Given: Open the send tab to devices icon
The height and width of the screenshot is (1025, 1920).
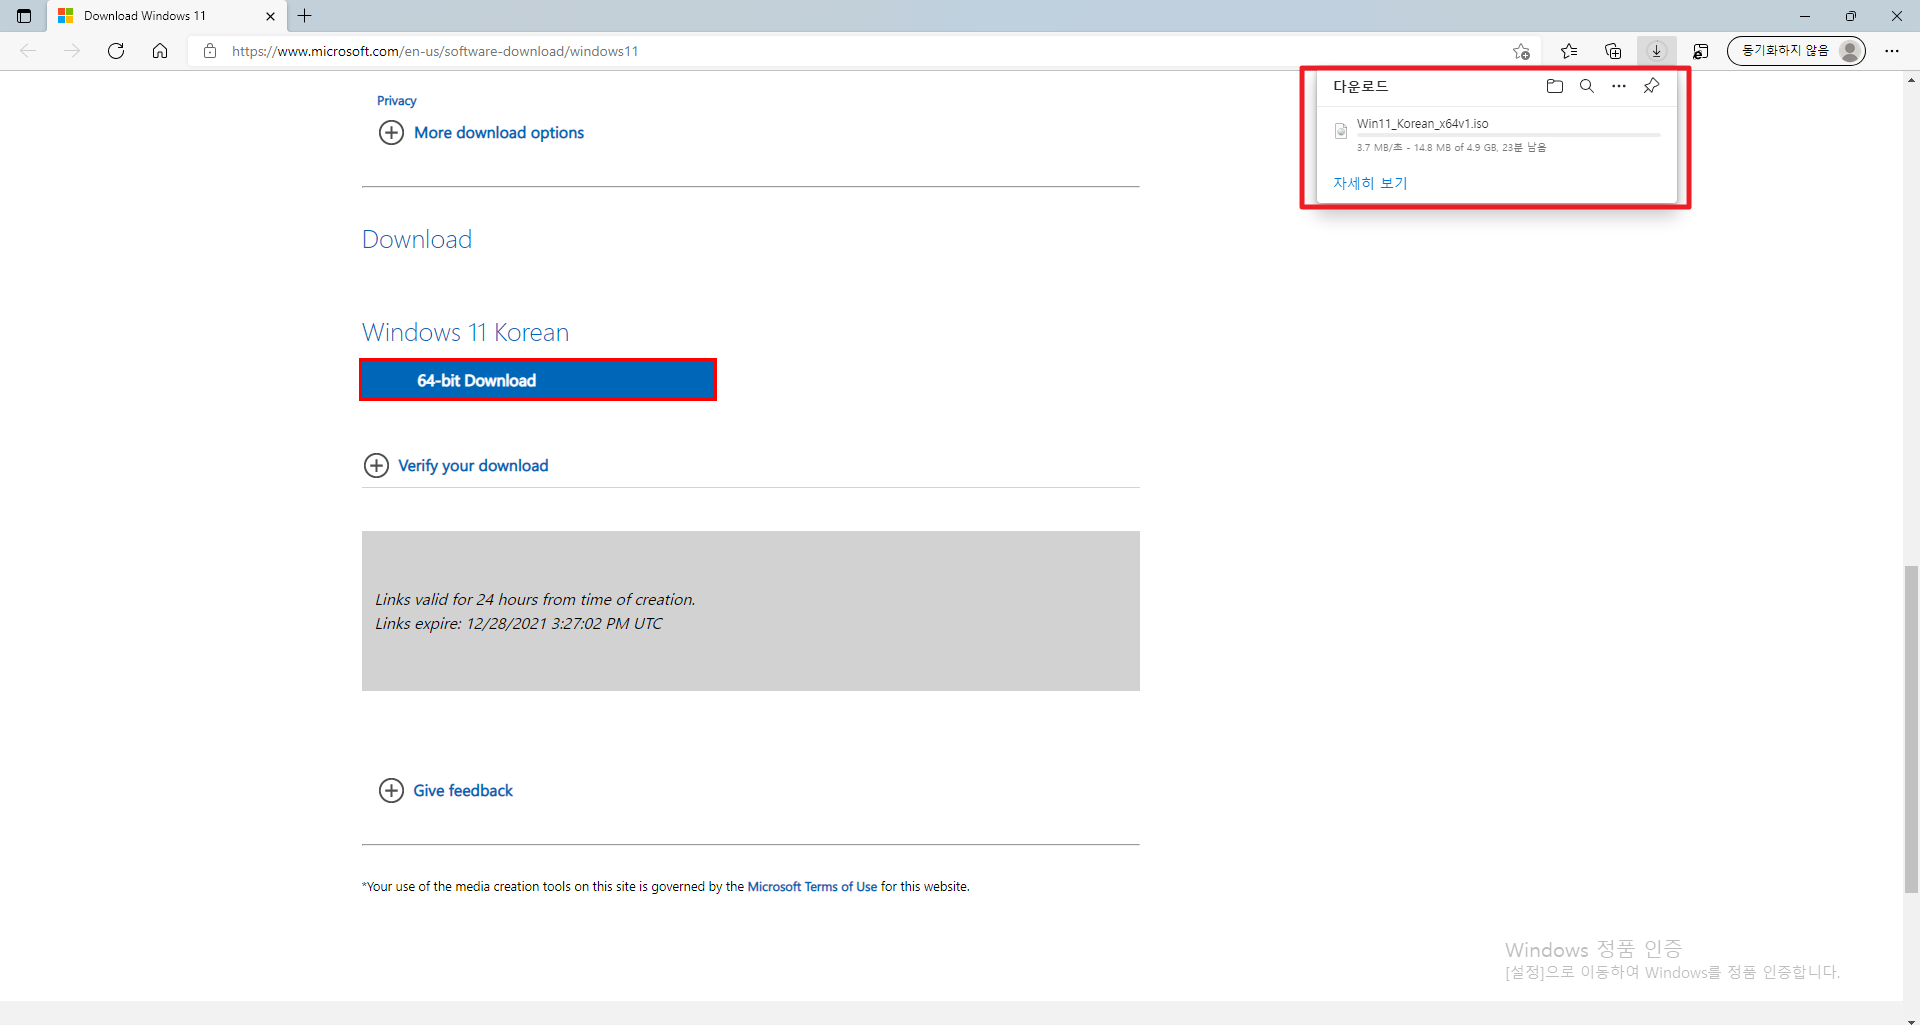Looking at the screenshot, I should tap(1700, 51).
